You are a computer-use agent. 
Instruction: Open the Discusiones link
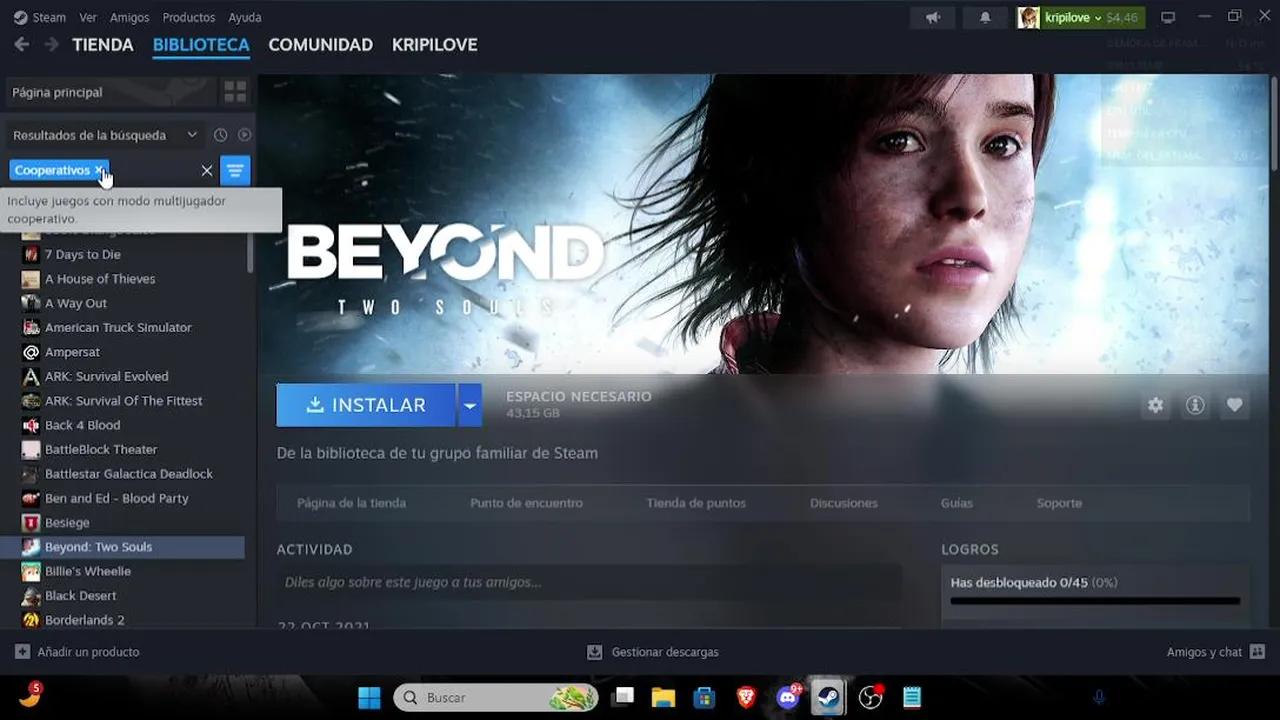coord(844,503)
